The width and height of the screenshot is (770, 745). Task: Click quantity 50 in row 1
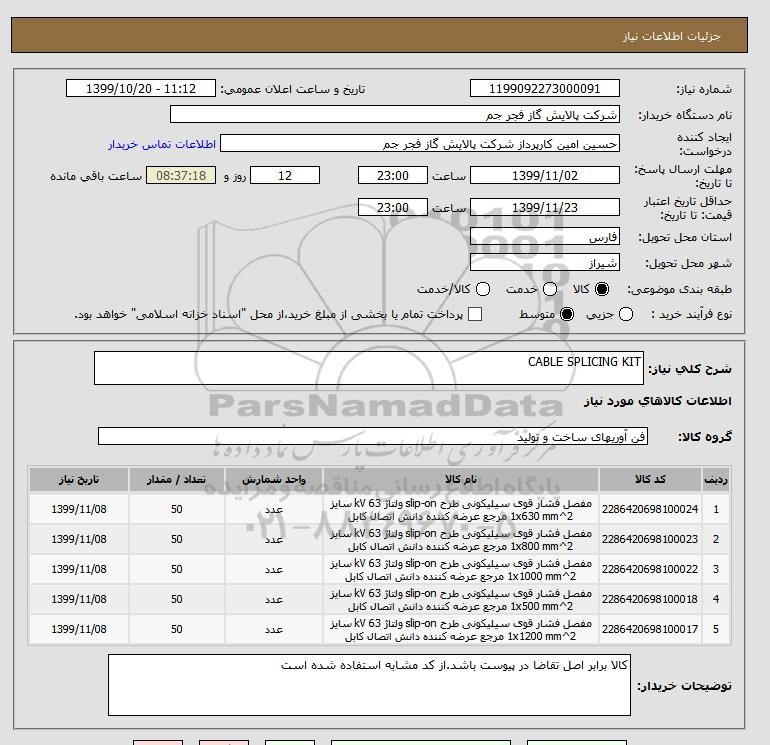pyautogui.click(x=177, y=509)
